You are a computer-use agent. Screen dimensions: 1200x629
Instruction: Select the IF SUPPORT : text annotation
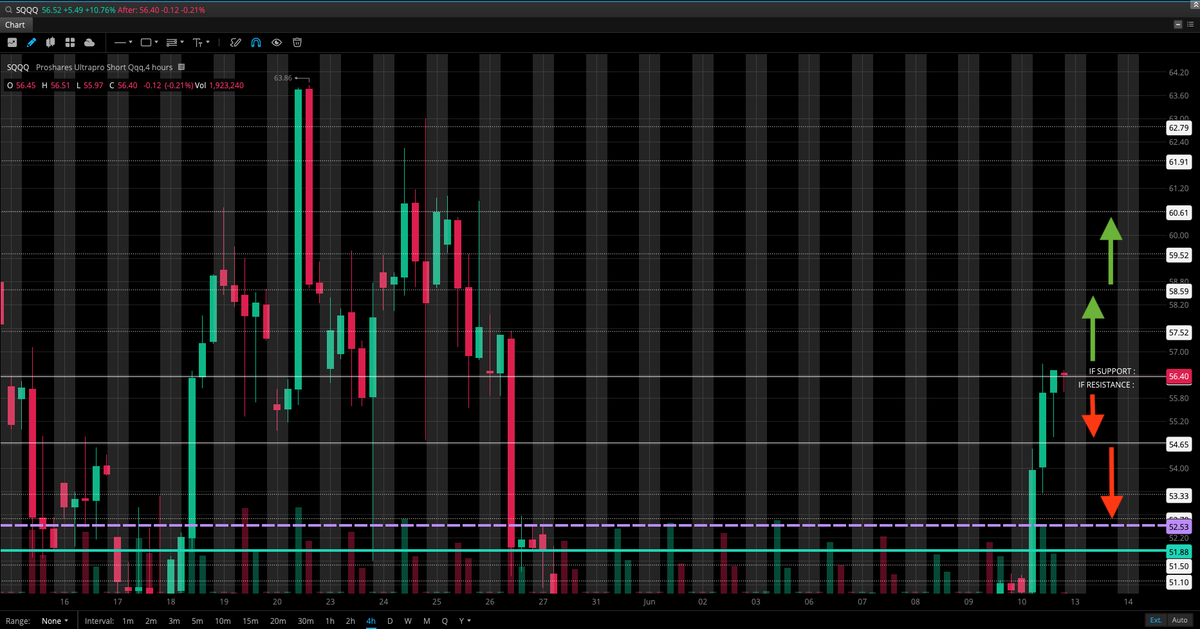tap(1113, 371)
